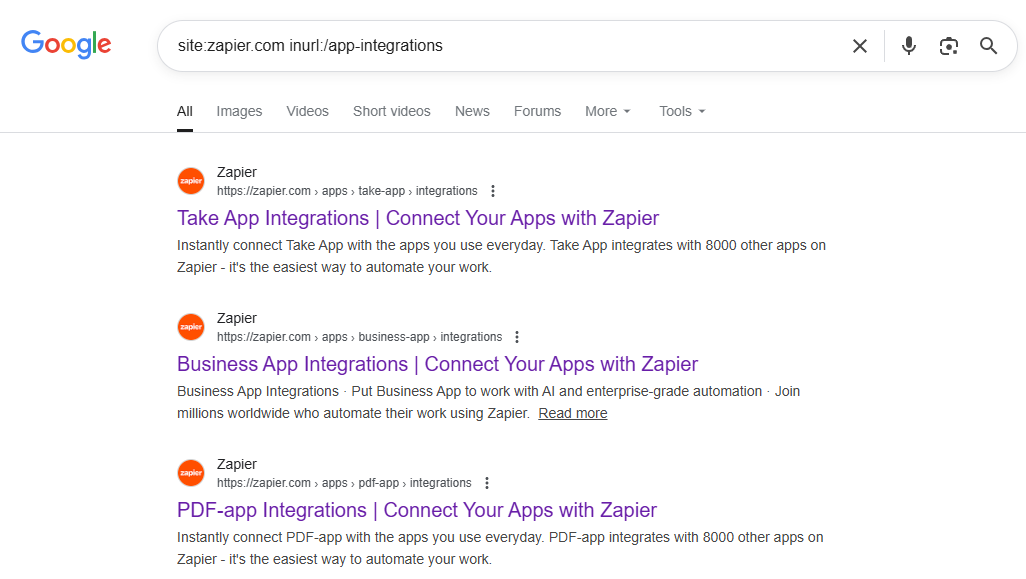1026x579 pixels.
Task: Expand the Tools dropdown
Action: pyautogui.click(x=682, y=111)
